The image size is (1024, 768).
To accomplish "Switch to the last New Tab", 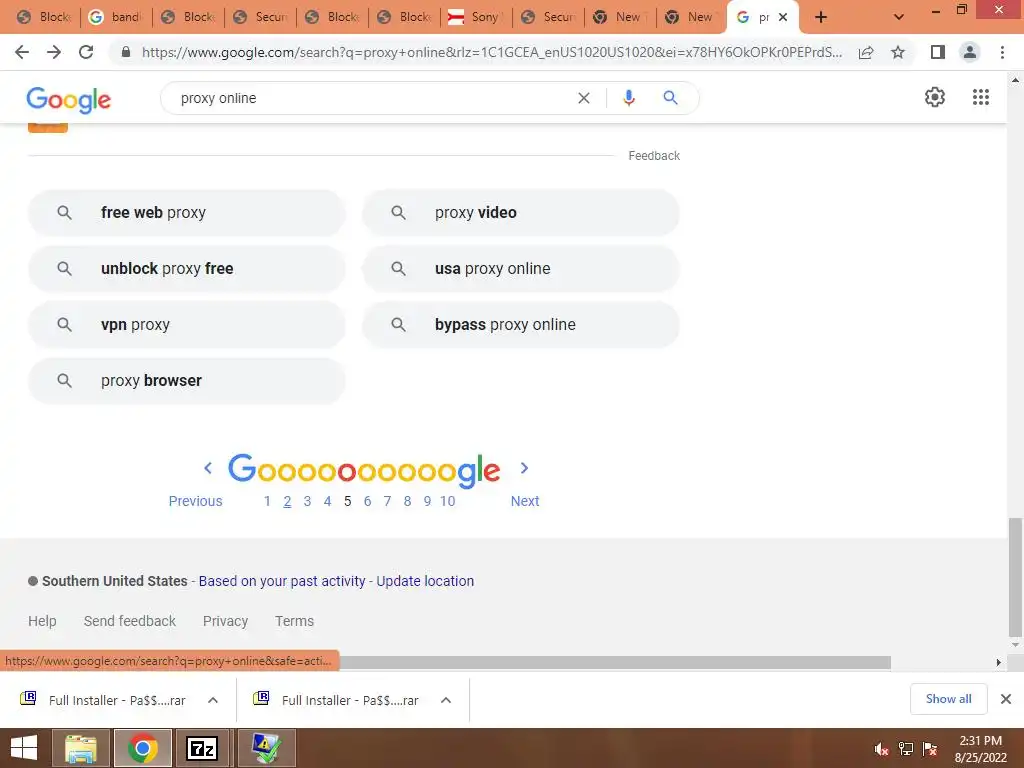I will tap(691, 17).
